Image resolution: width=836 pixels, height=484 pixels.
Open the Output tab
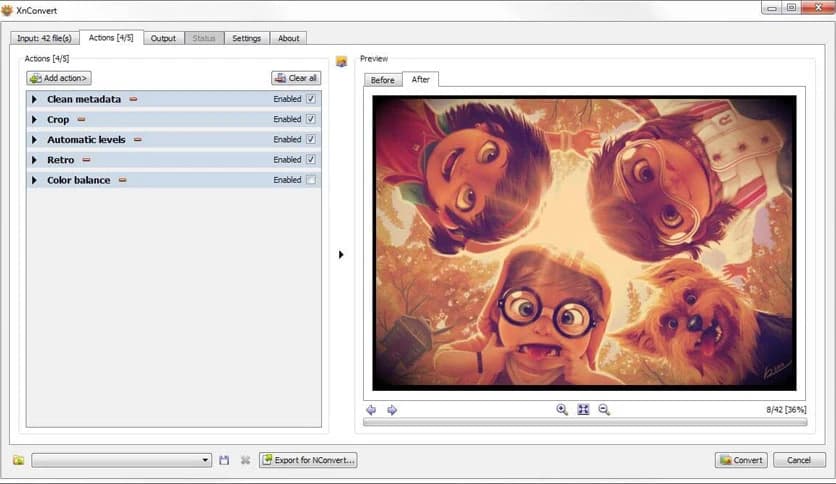coord(163,38)
